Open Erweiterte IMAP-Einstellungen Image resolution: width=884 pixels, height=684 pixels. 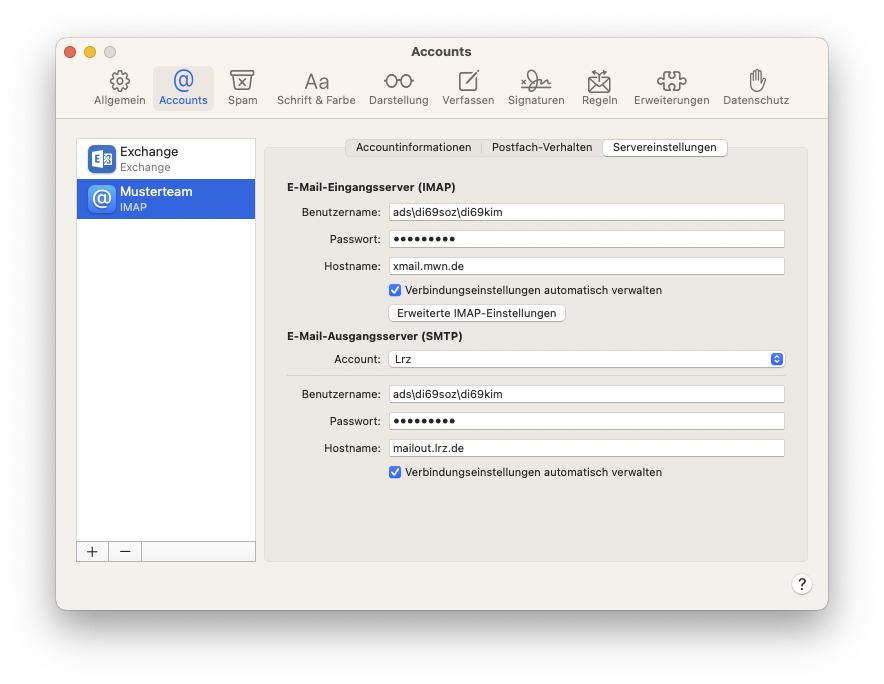click(x=477, y=313)
